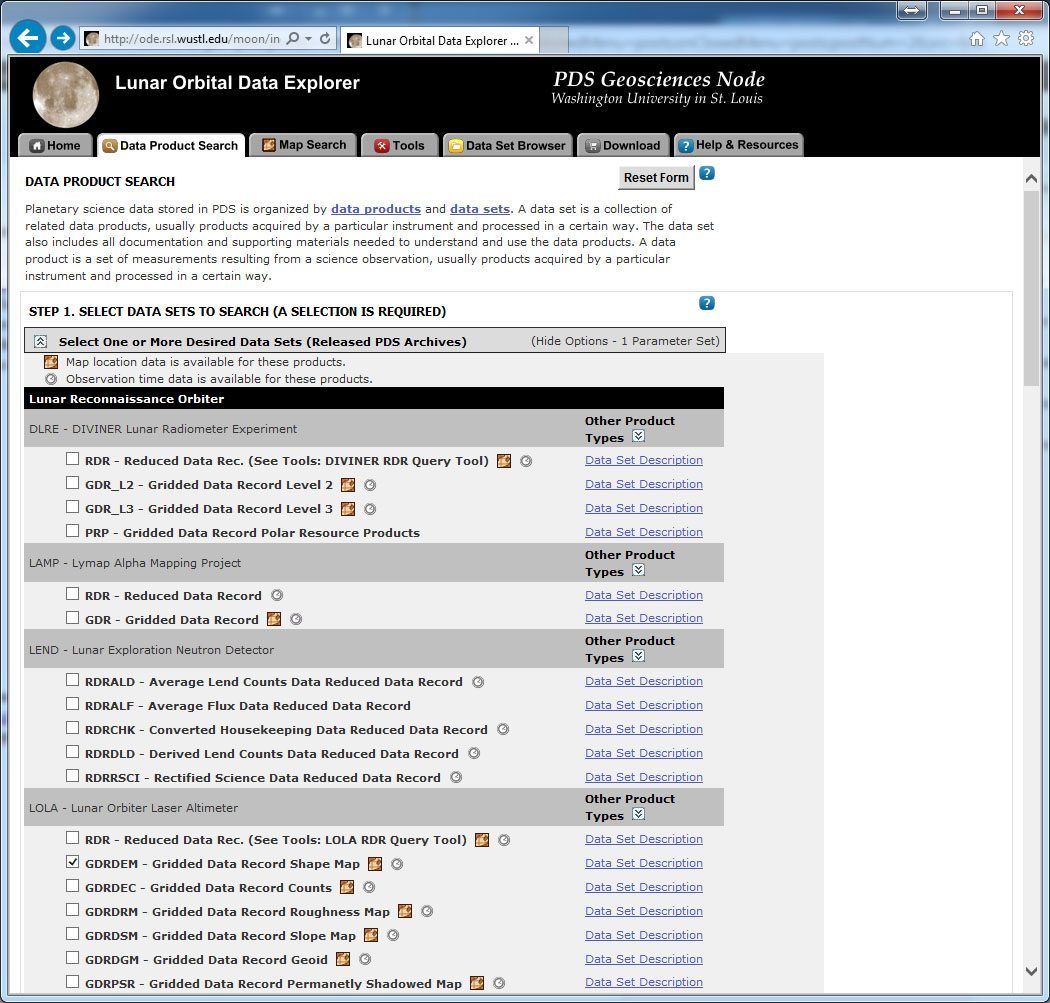Click the scroll up arrow
The image size is (1050, 1003).
pyautogui.click(x=1031, y=179)
